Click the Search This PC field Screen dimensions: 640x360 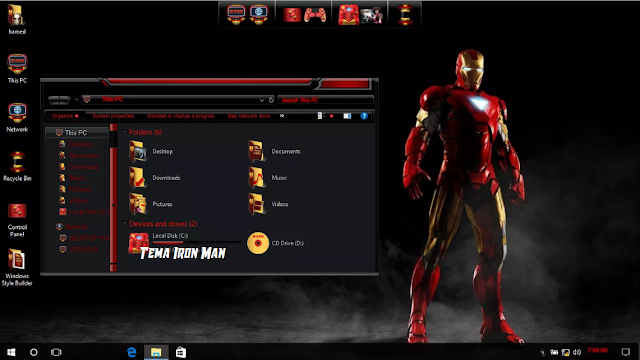[x=325, y=100]
